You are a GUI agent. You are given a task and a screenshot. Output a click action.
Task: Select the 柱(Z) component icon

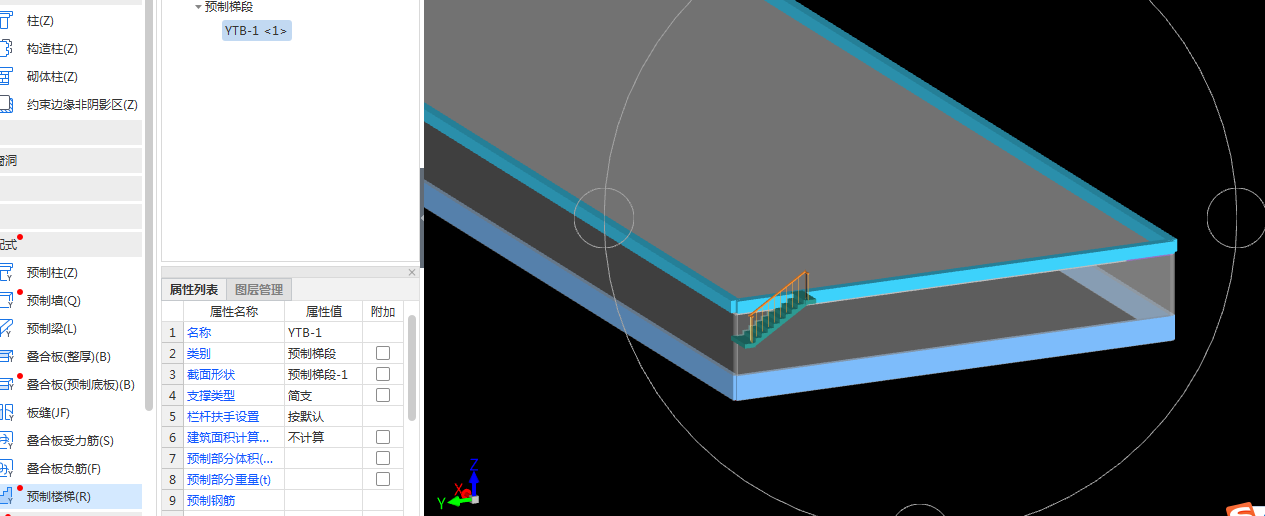7,20
